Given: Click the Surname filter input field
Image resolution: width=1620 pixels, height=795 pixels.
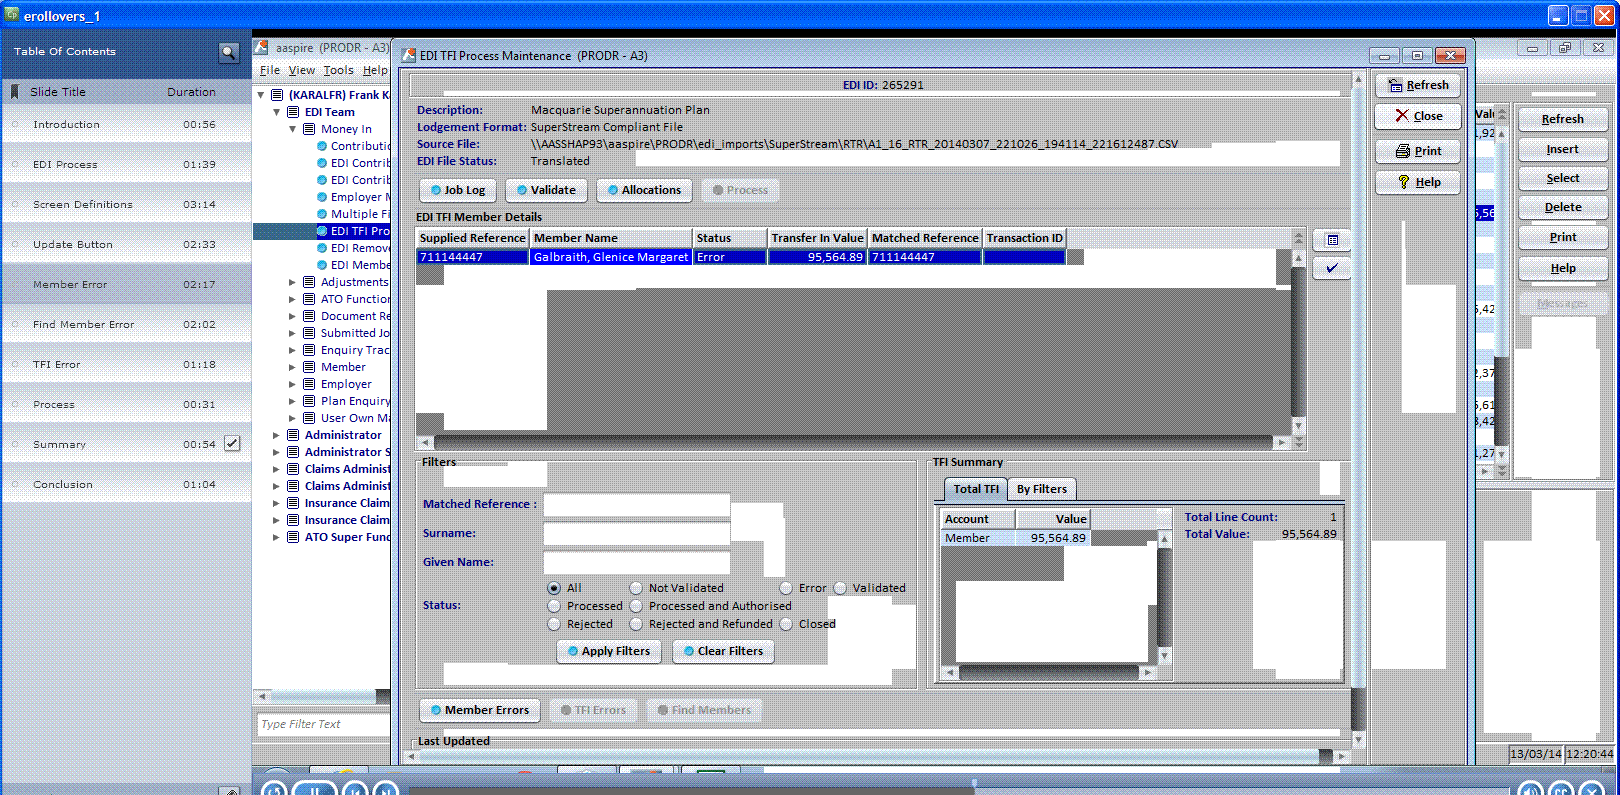Looking at the screenshot, I should pyautogui.click(x=636, y=534).
